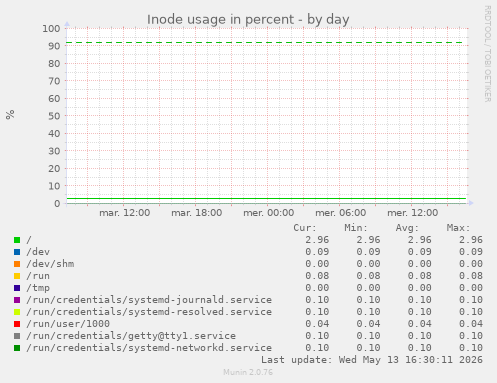497x383 pixels.
Task: Click the red swatch for /run/user/1000
Action: click(17, 324)
